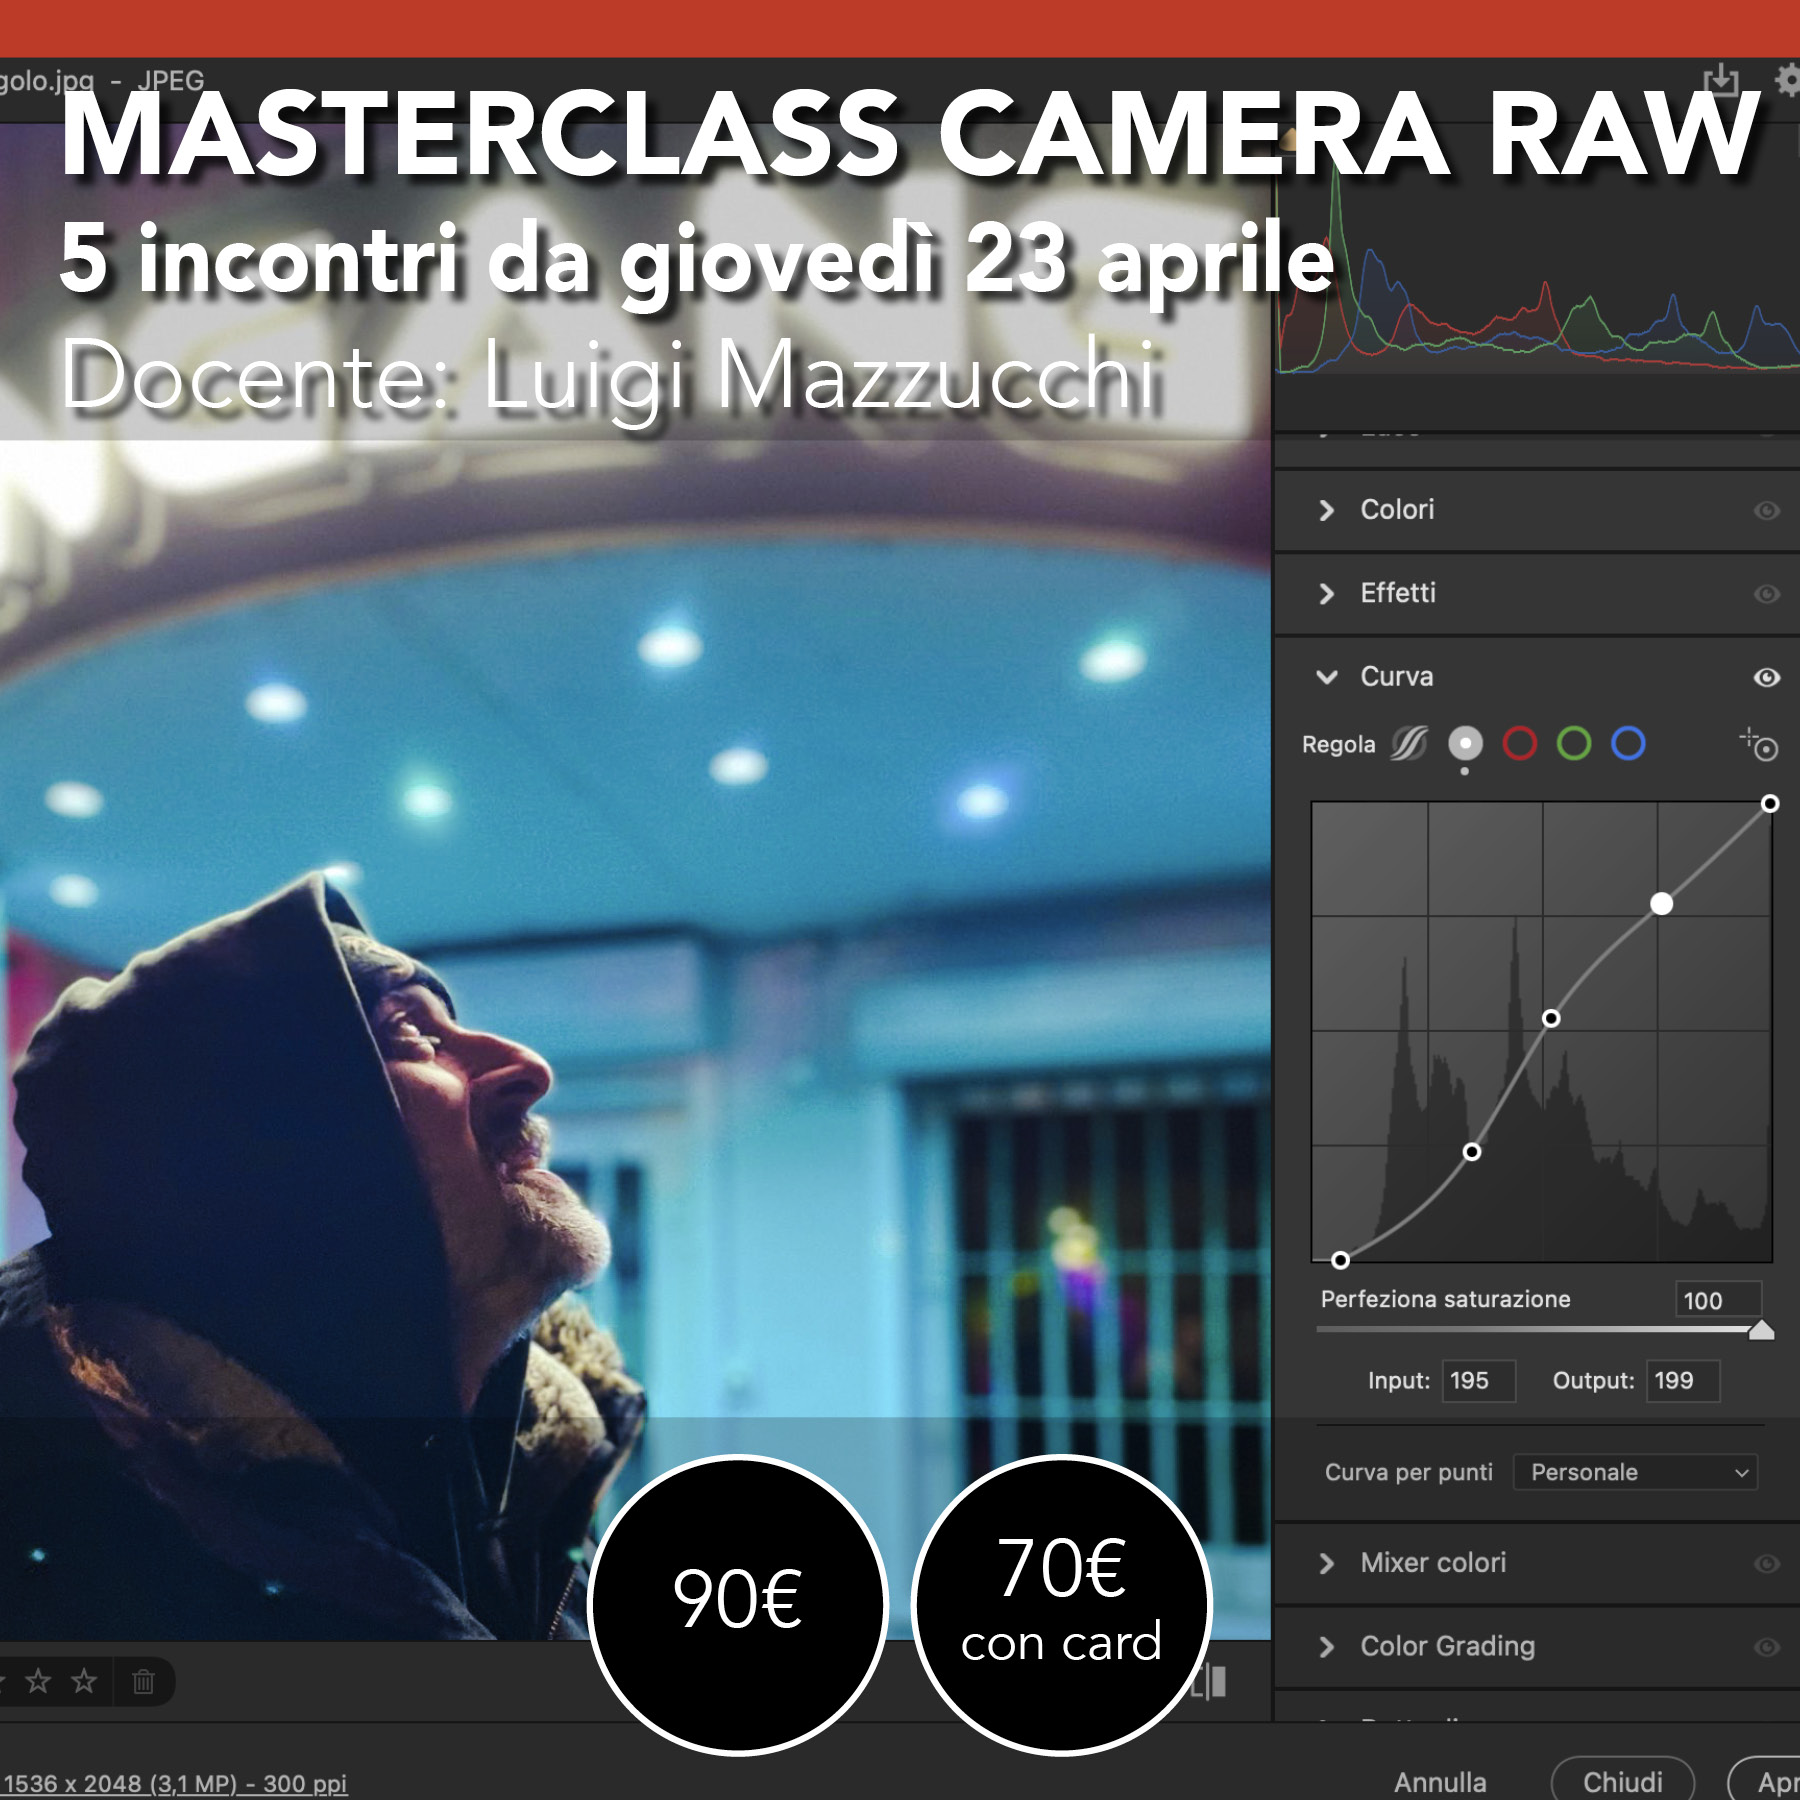This screenshot has height=1800, width=1800.
Task: Toggle visibility eye of Curva panel
Action: 1766,678
